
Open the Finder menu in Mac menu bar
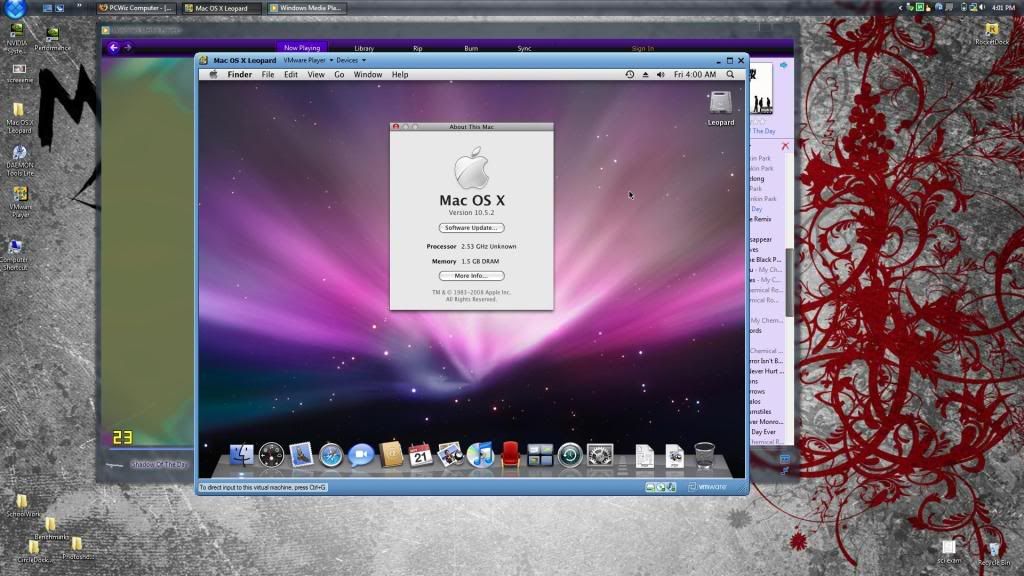coord(240,74)
